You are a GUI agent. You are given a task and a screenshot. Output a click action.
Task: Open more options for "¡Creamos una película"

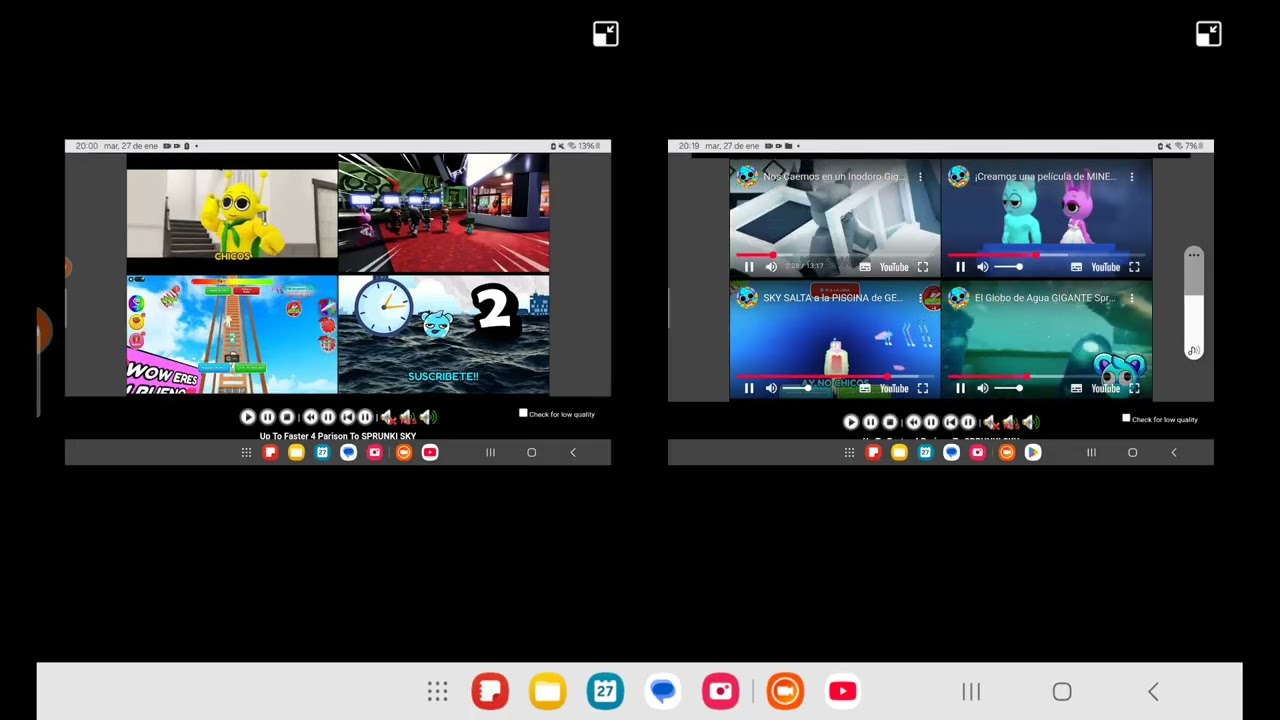1131,177
